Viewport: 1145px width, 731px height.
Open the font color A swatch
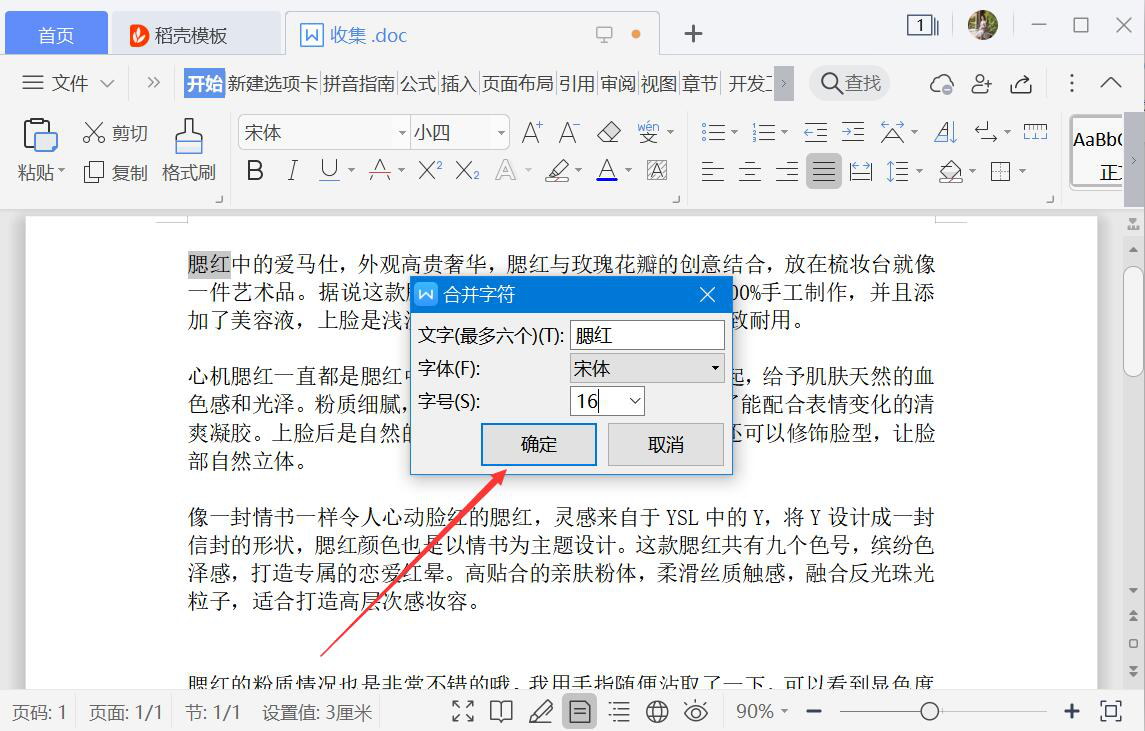coord(607,171)
